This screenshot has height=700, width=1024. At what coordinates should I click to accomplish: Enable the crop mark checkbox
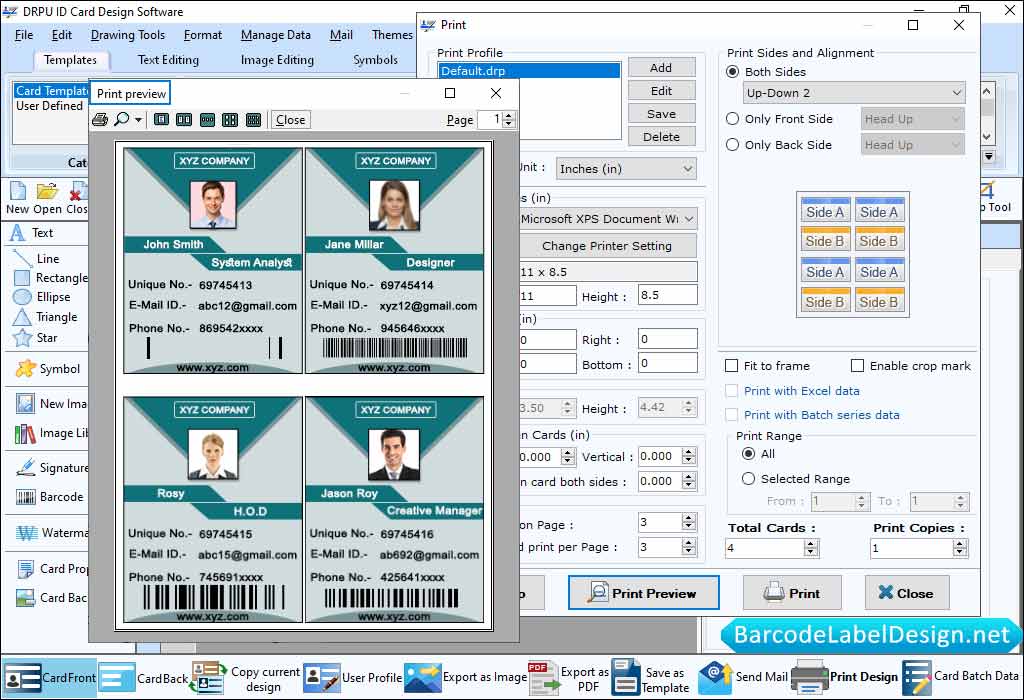(x=857, y=366)
